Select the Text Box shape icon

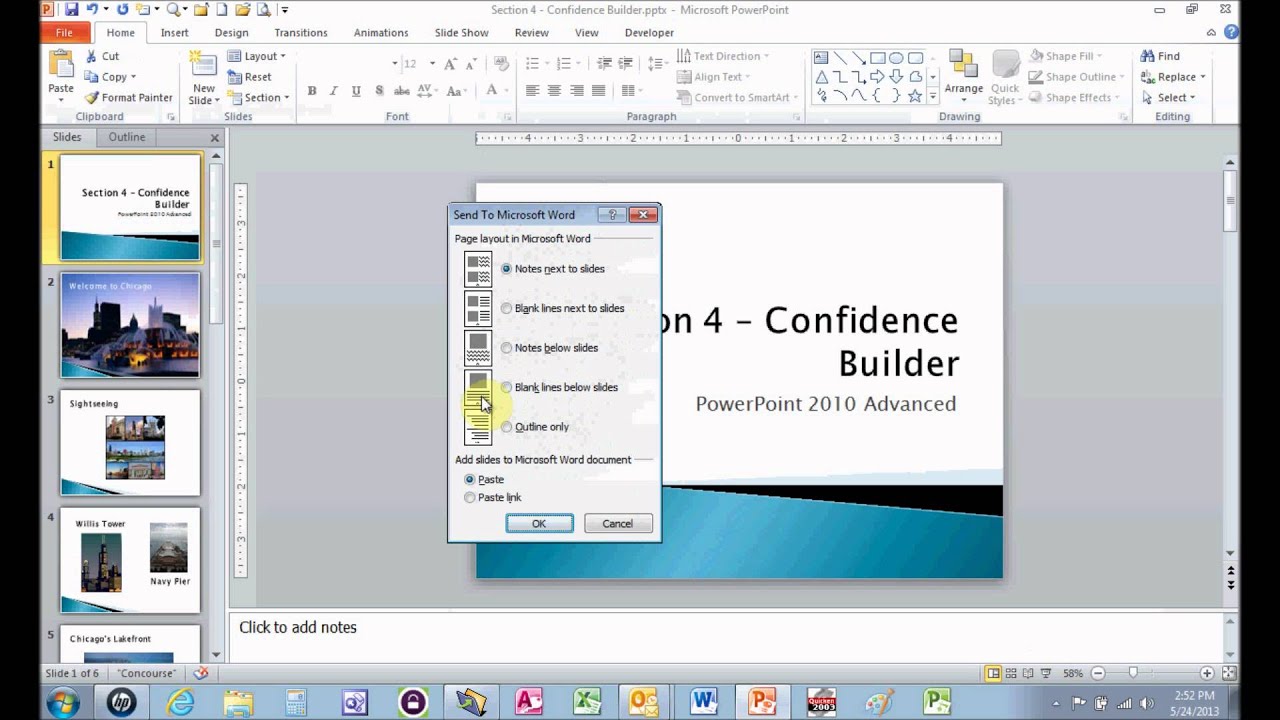click(x=821, y=58)
